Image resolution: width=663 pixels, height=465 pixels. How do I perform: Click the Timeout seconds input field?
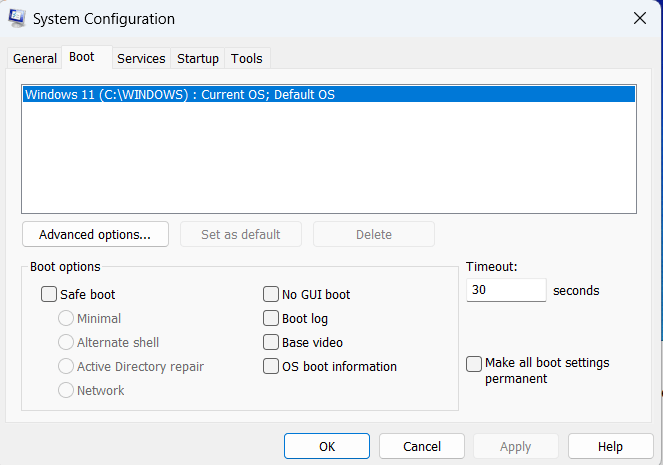pos(506,290)
